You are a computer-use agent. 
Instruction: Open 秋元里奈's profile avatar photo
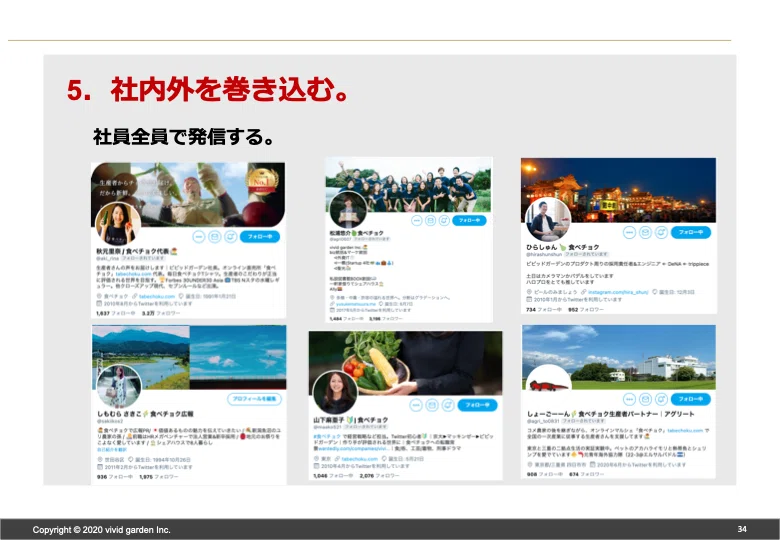pos(118,224)
